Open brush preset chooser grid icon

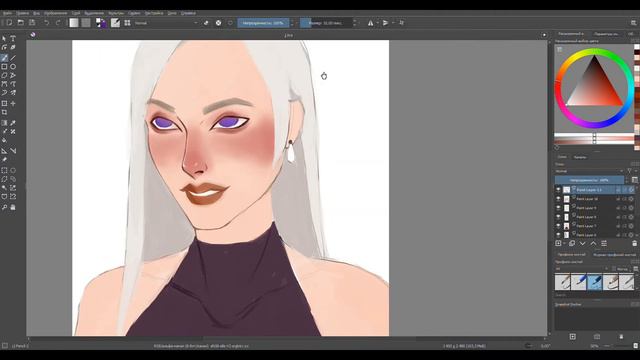[127, 23]
